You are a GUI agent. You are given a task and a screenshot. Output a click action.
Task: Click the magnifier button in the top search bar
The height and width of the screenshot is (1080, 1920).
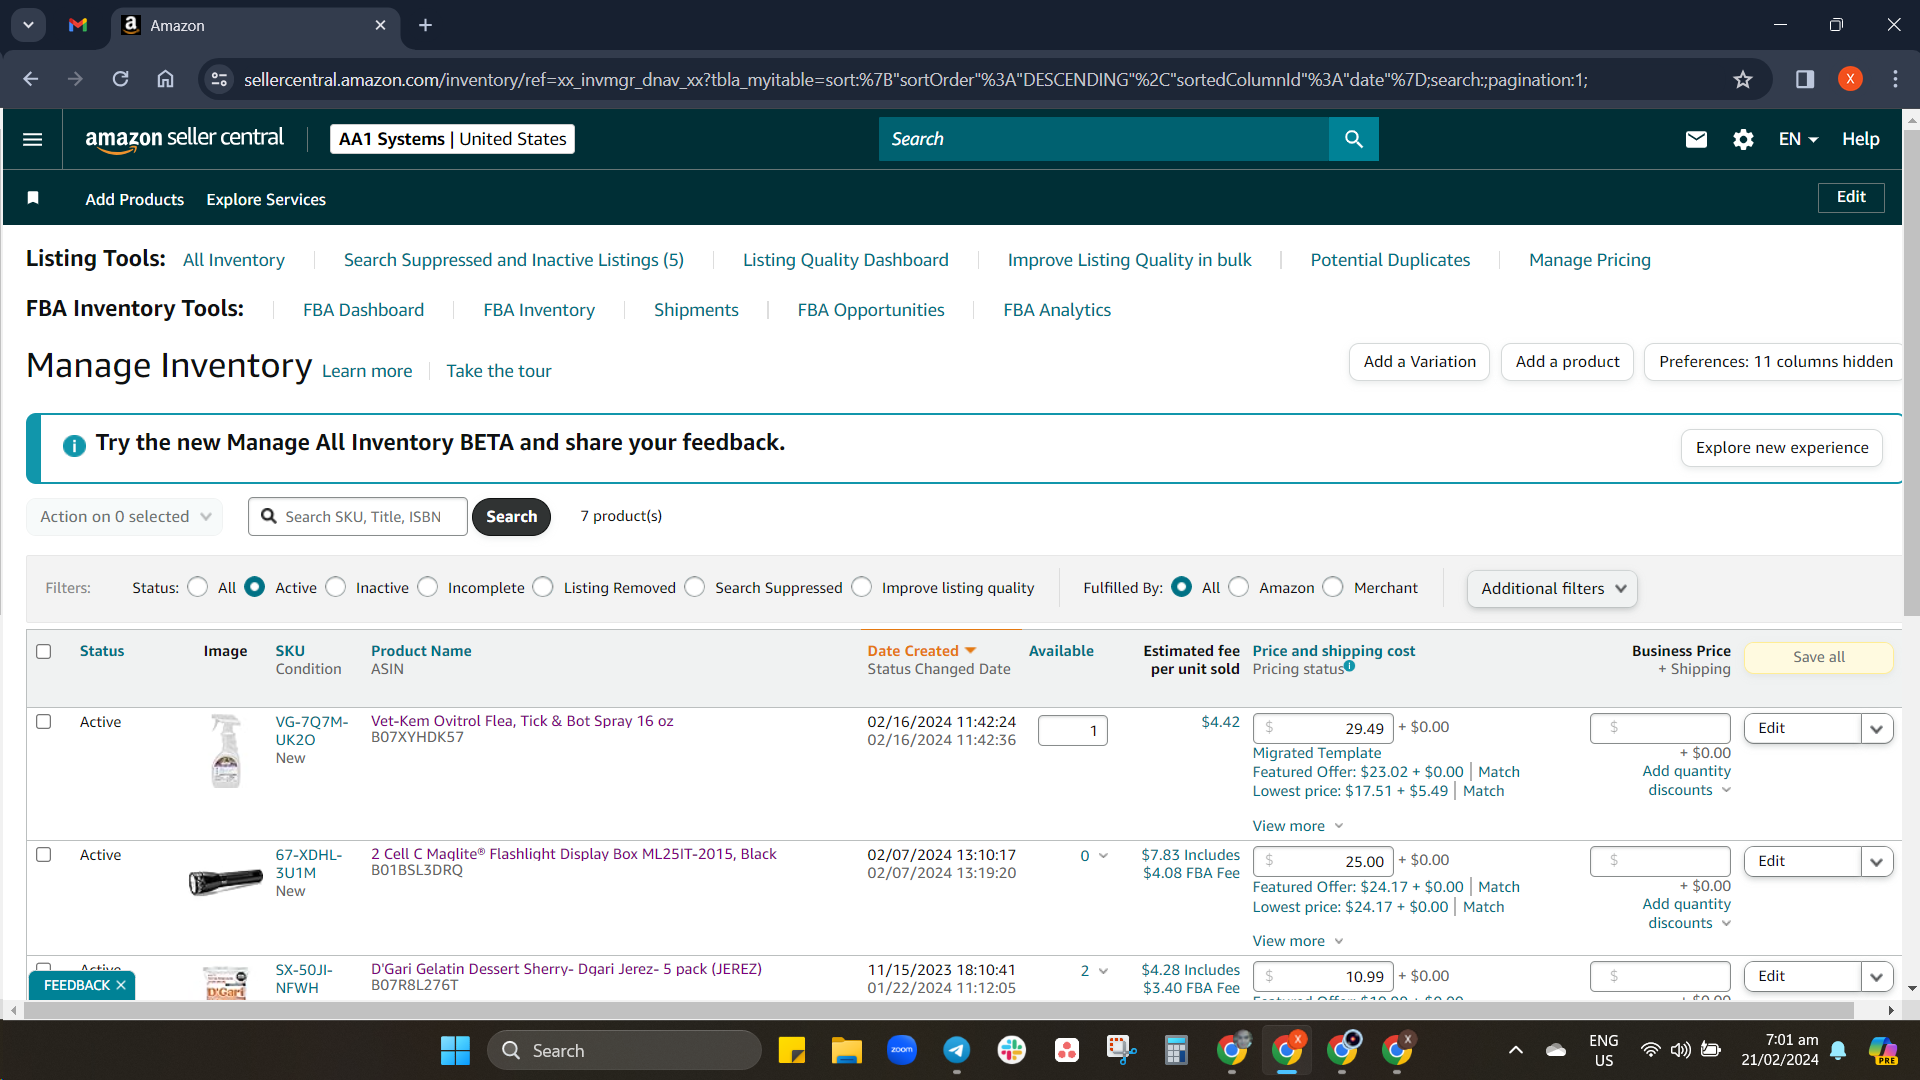pos(1353,139)
